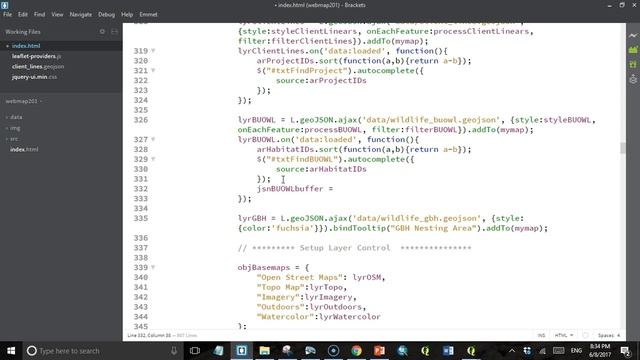640x360 pixels.
Task: Open the circular disc app in taskbar
Action: pos(333,351)
